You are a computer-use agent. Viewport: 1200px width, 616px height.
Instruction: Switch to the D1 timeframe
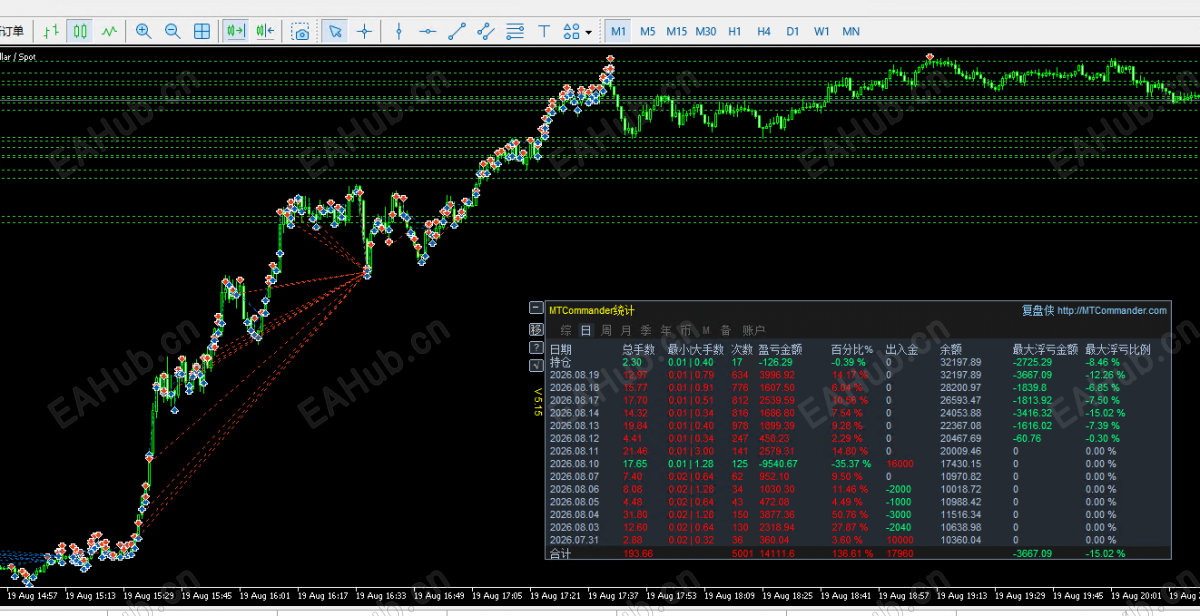[793, 31]
